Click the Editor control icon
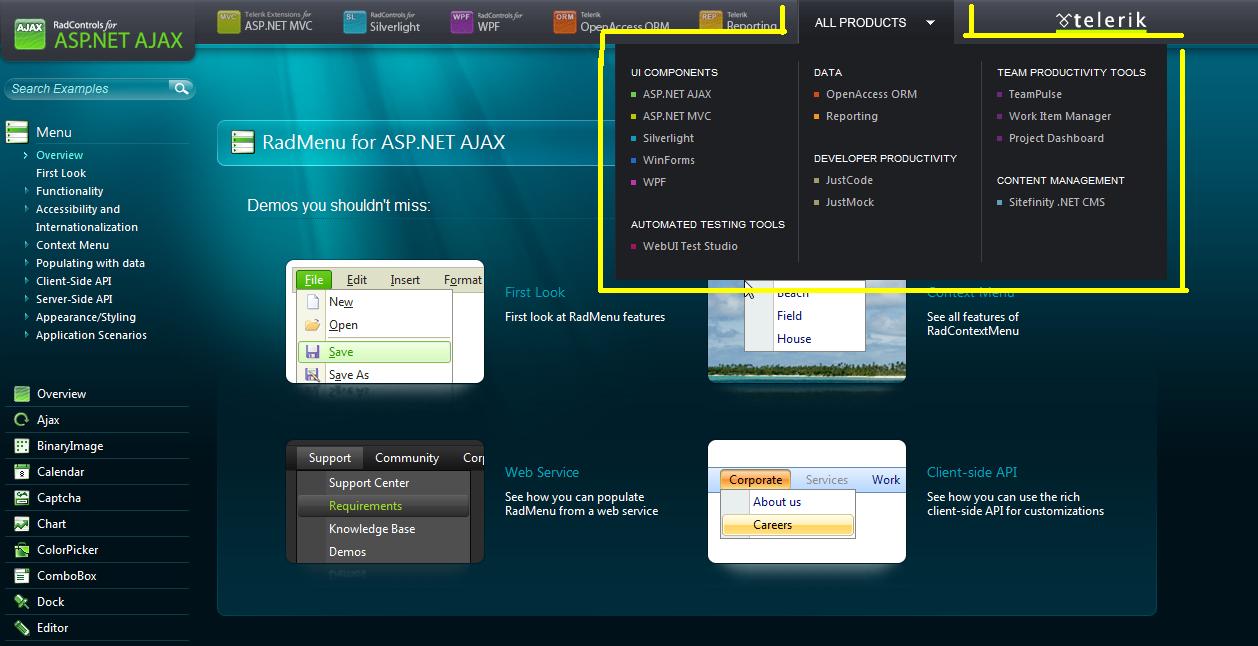The width and height of the screenshot is (1258, 646). pyautogui.click(x=21, y=628)
